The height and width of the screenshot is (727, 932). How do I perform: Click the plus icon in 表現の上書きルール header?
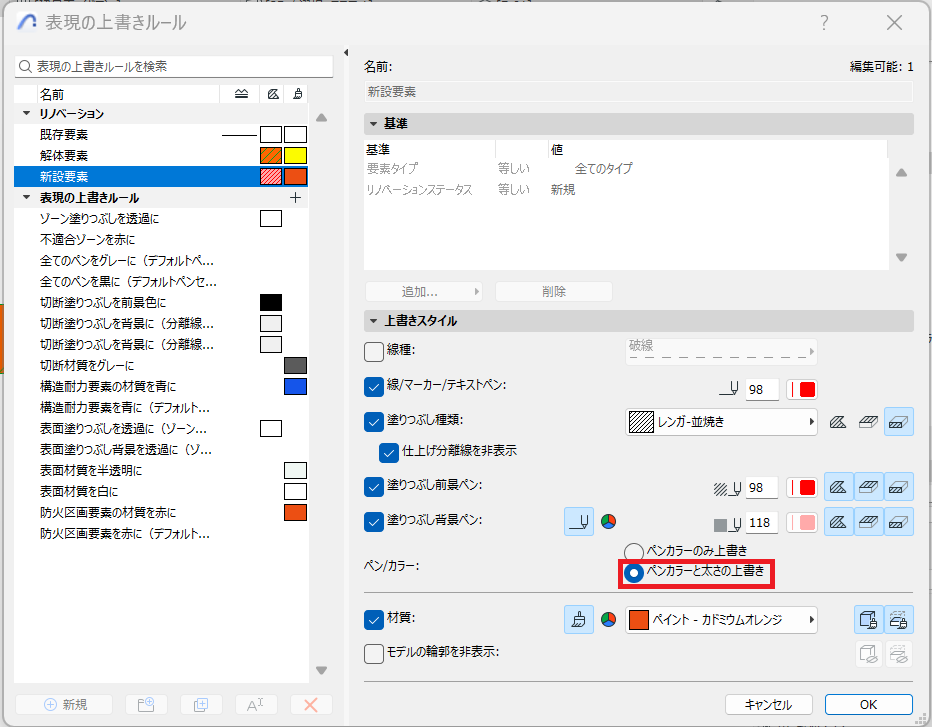coord(295,197)
